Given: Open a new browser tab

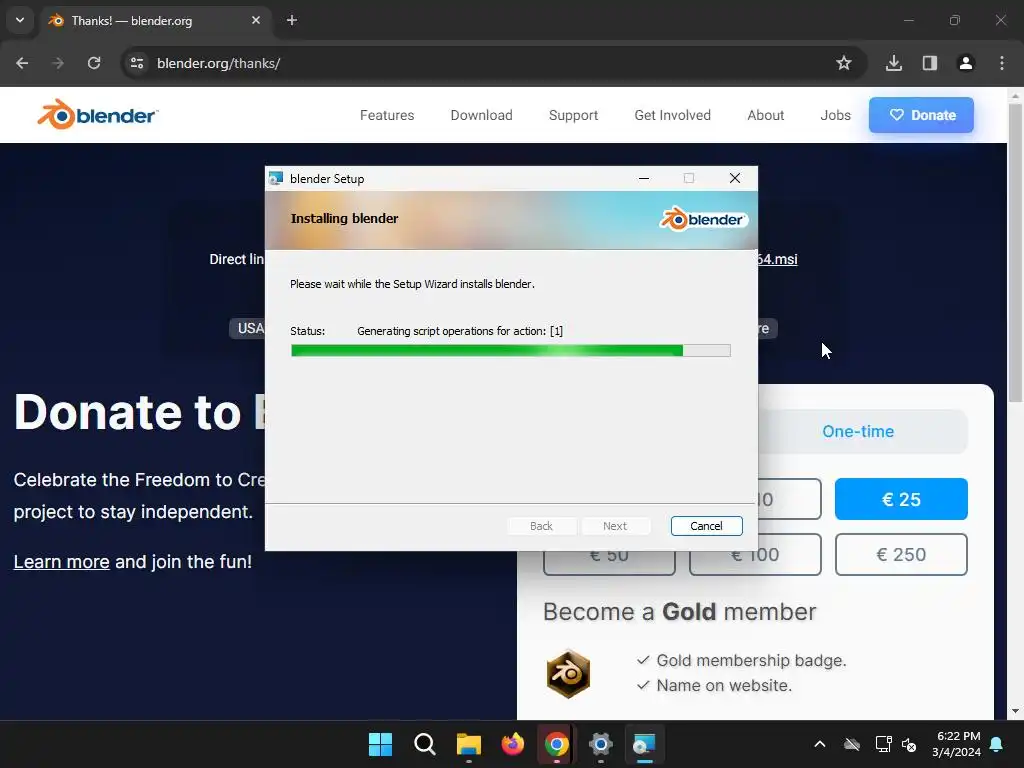Looking at the screenshot, I should [292, 20].
